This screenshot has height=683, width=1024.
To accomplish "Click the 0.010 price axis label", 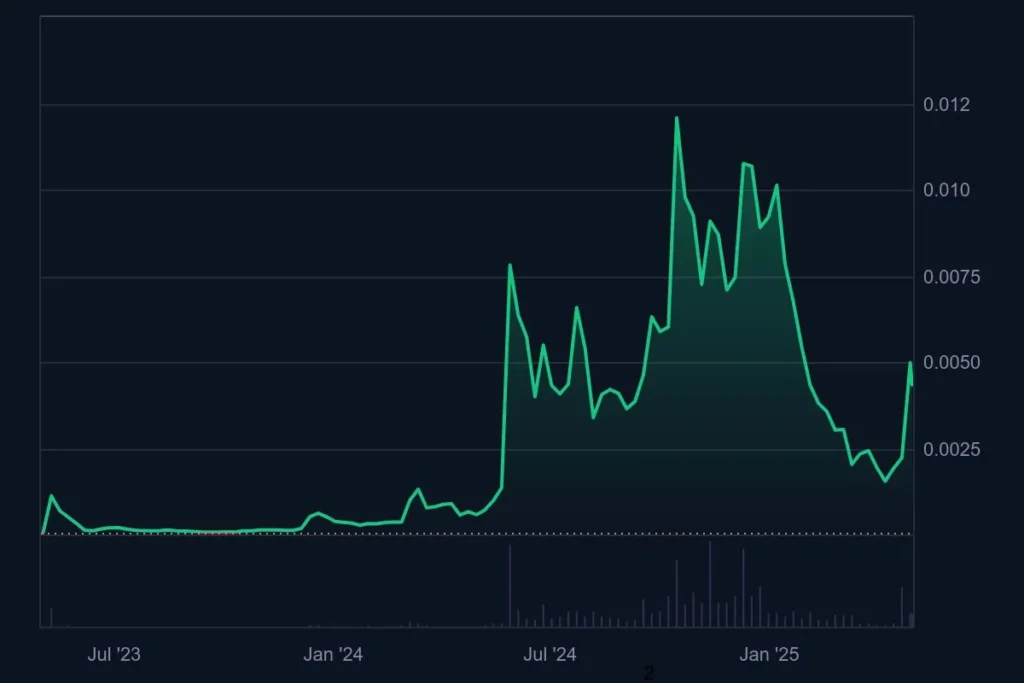I will pos(946,190).
